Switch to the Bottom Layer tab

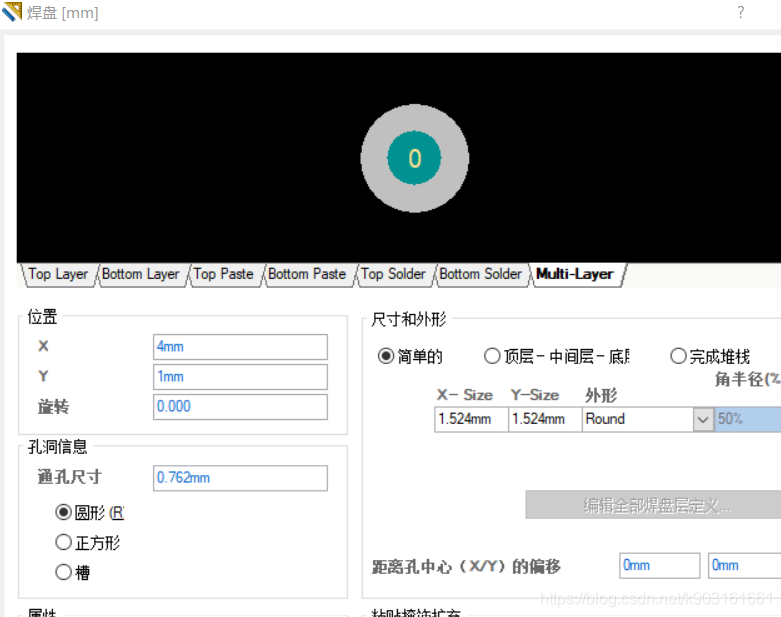point(140,274)
